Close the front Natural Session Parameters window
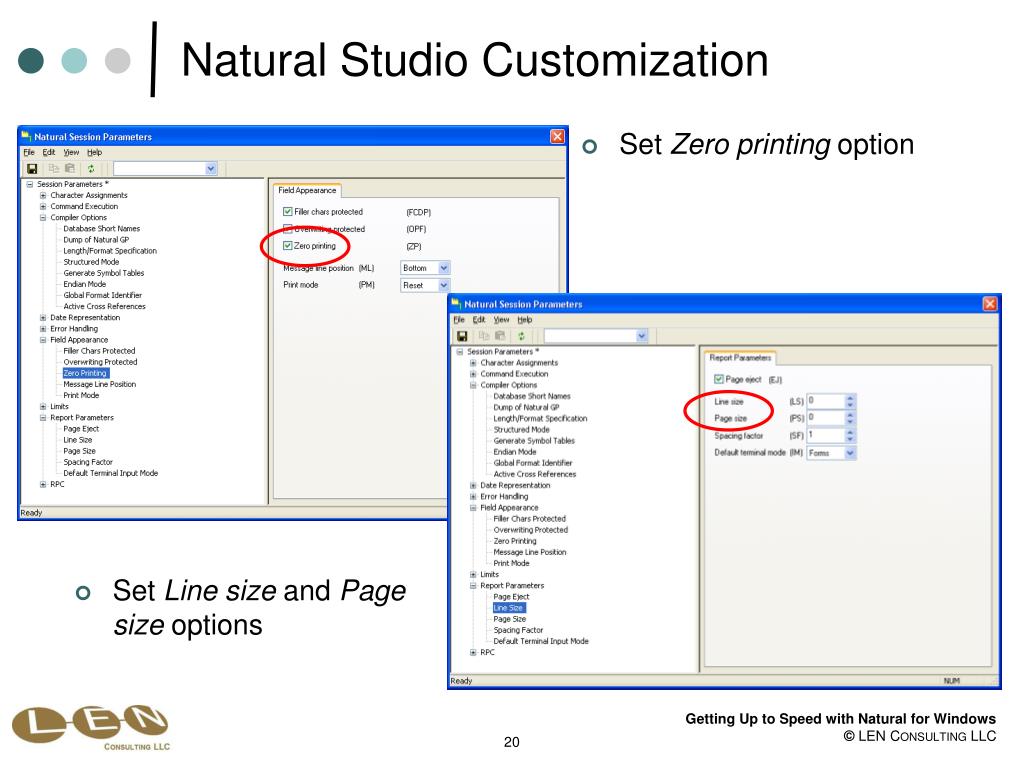Image resolution: width=1024 pixels, height=768 pixels. coord(990,304)
